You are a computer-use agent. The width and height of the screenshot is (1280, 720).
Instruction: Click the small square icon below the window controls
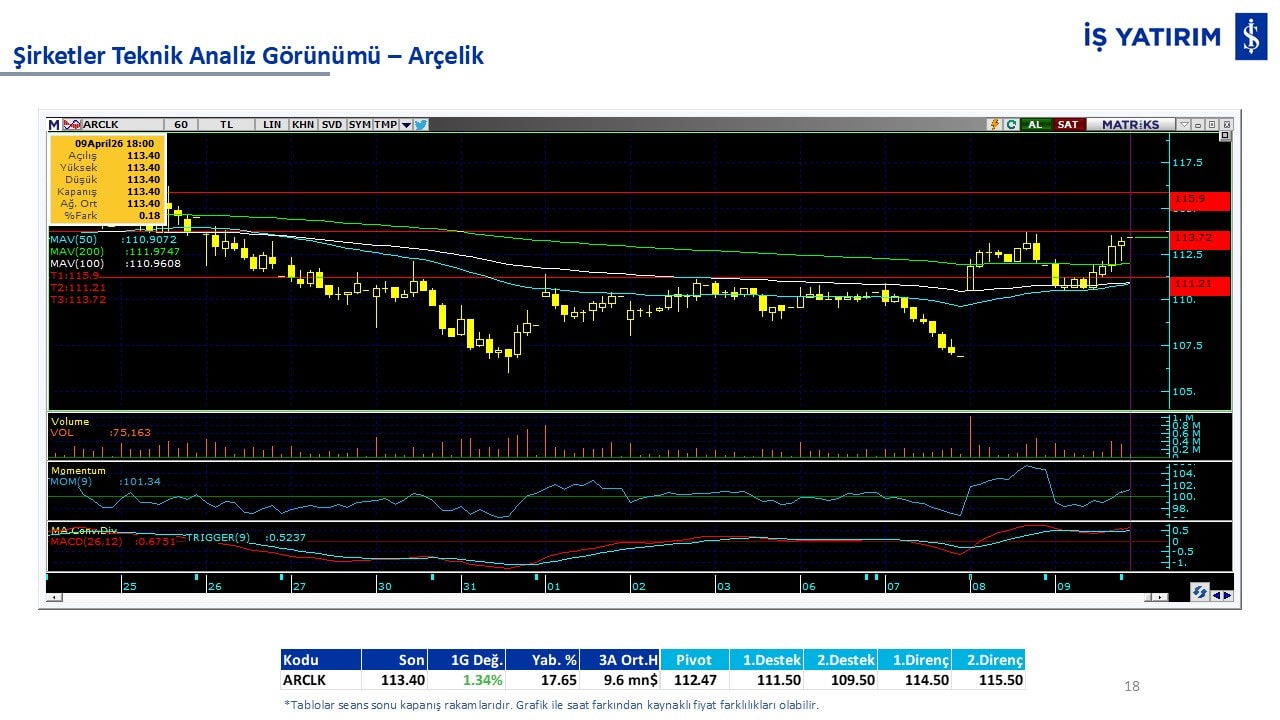[x=1225, y=136]
